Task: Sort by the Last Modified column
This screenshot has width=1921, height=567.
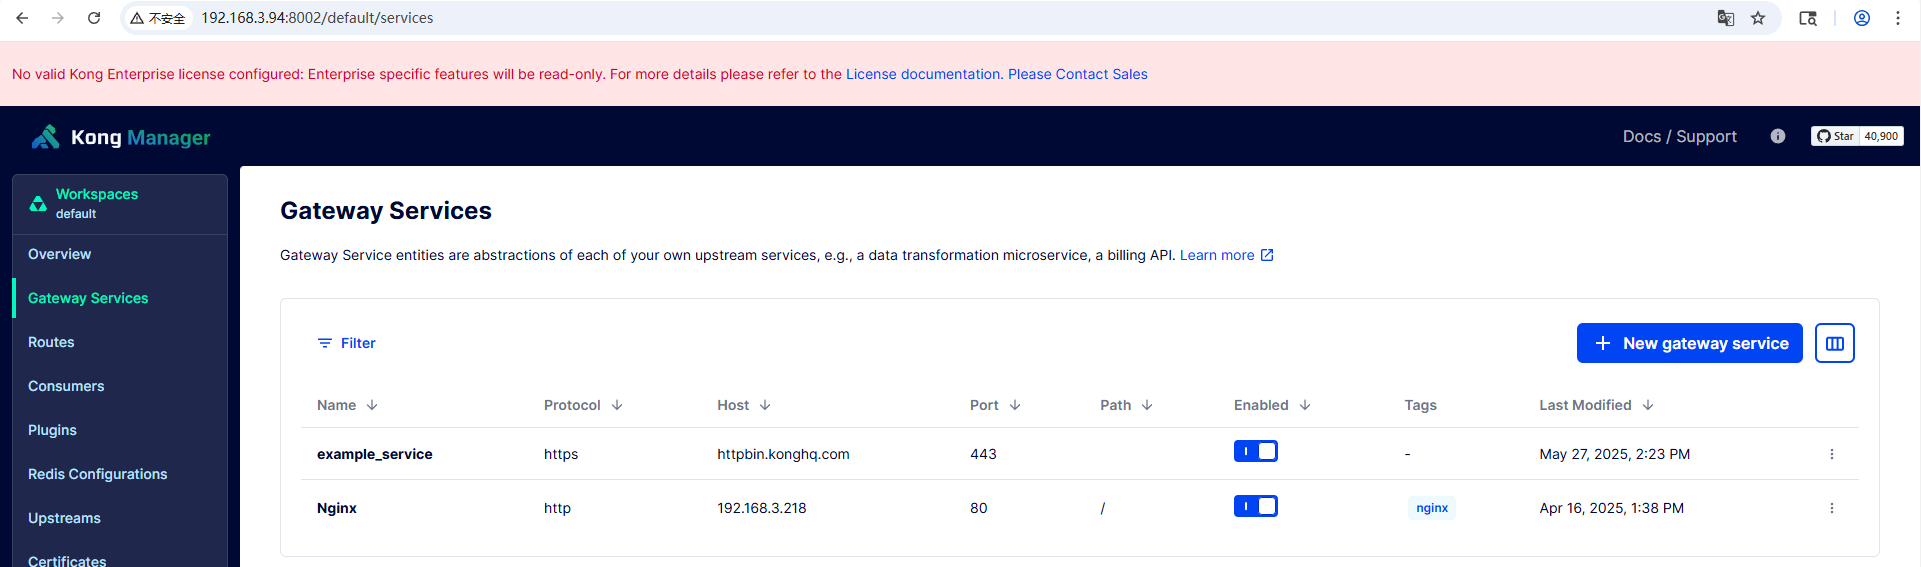Action: click(x=1596, y=405)
